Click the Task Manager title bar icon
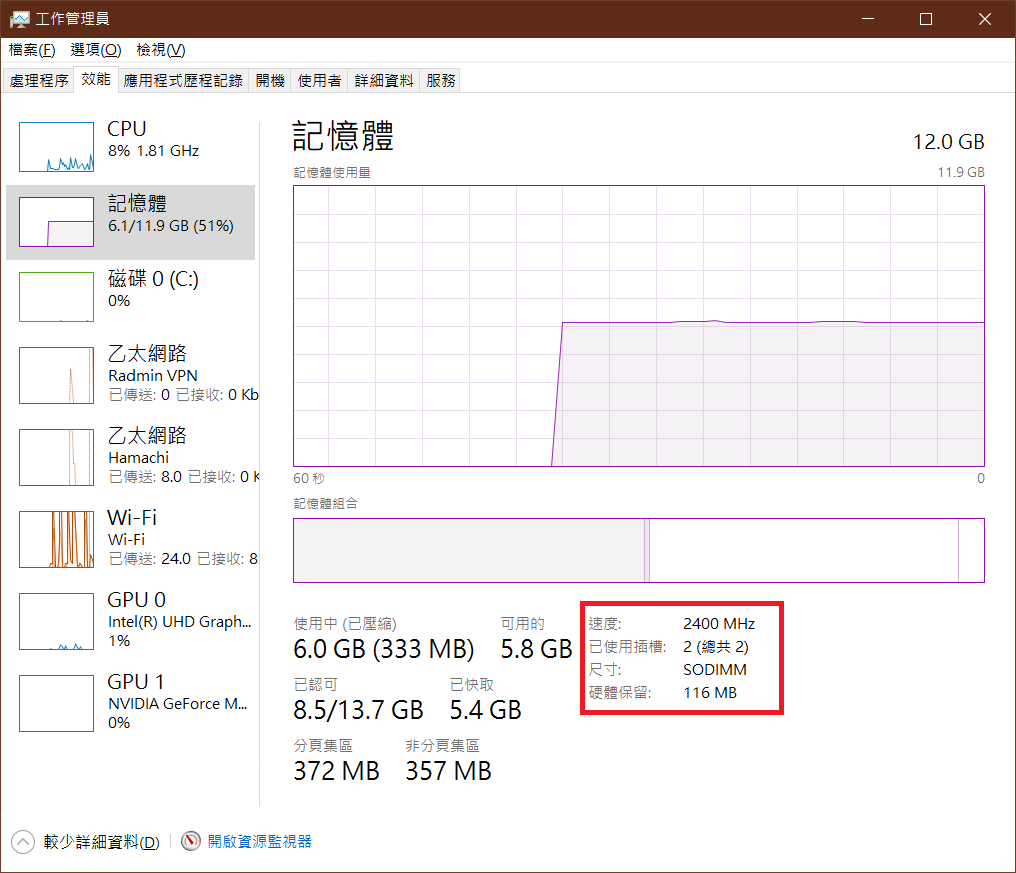Image resolution: width=1016 pixels, height=873 pixels. (x=19, y=19)
